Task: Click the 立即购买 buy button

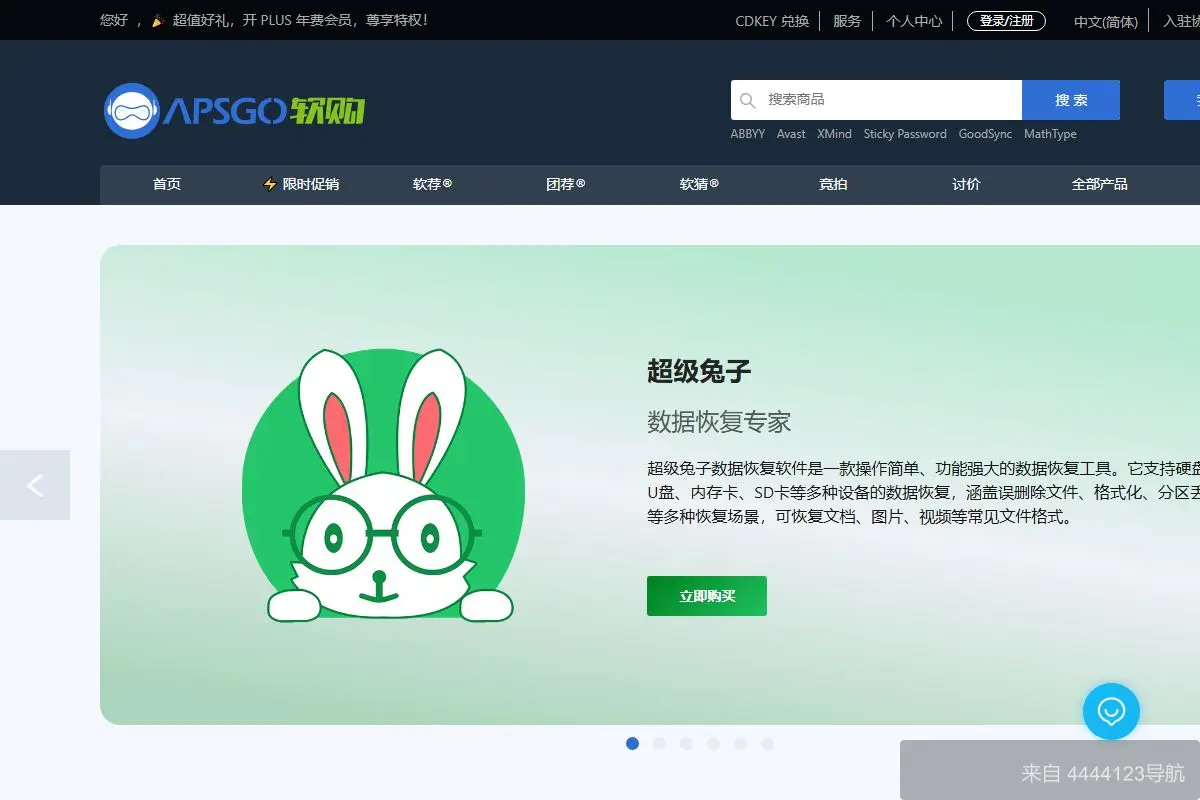Action: pyautogui.click(x=706, y=595)
